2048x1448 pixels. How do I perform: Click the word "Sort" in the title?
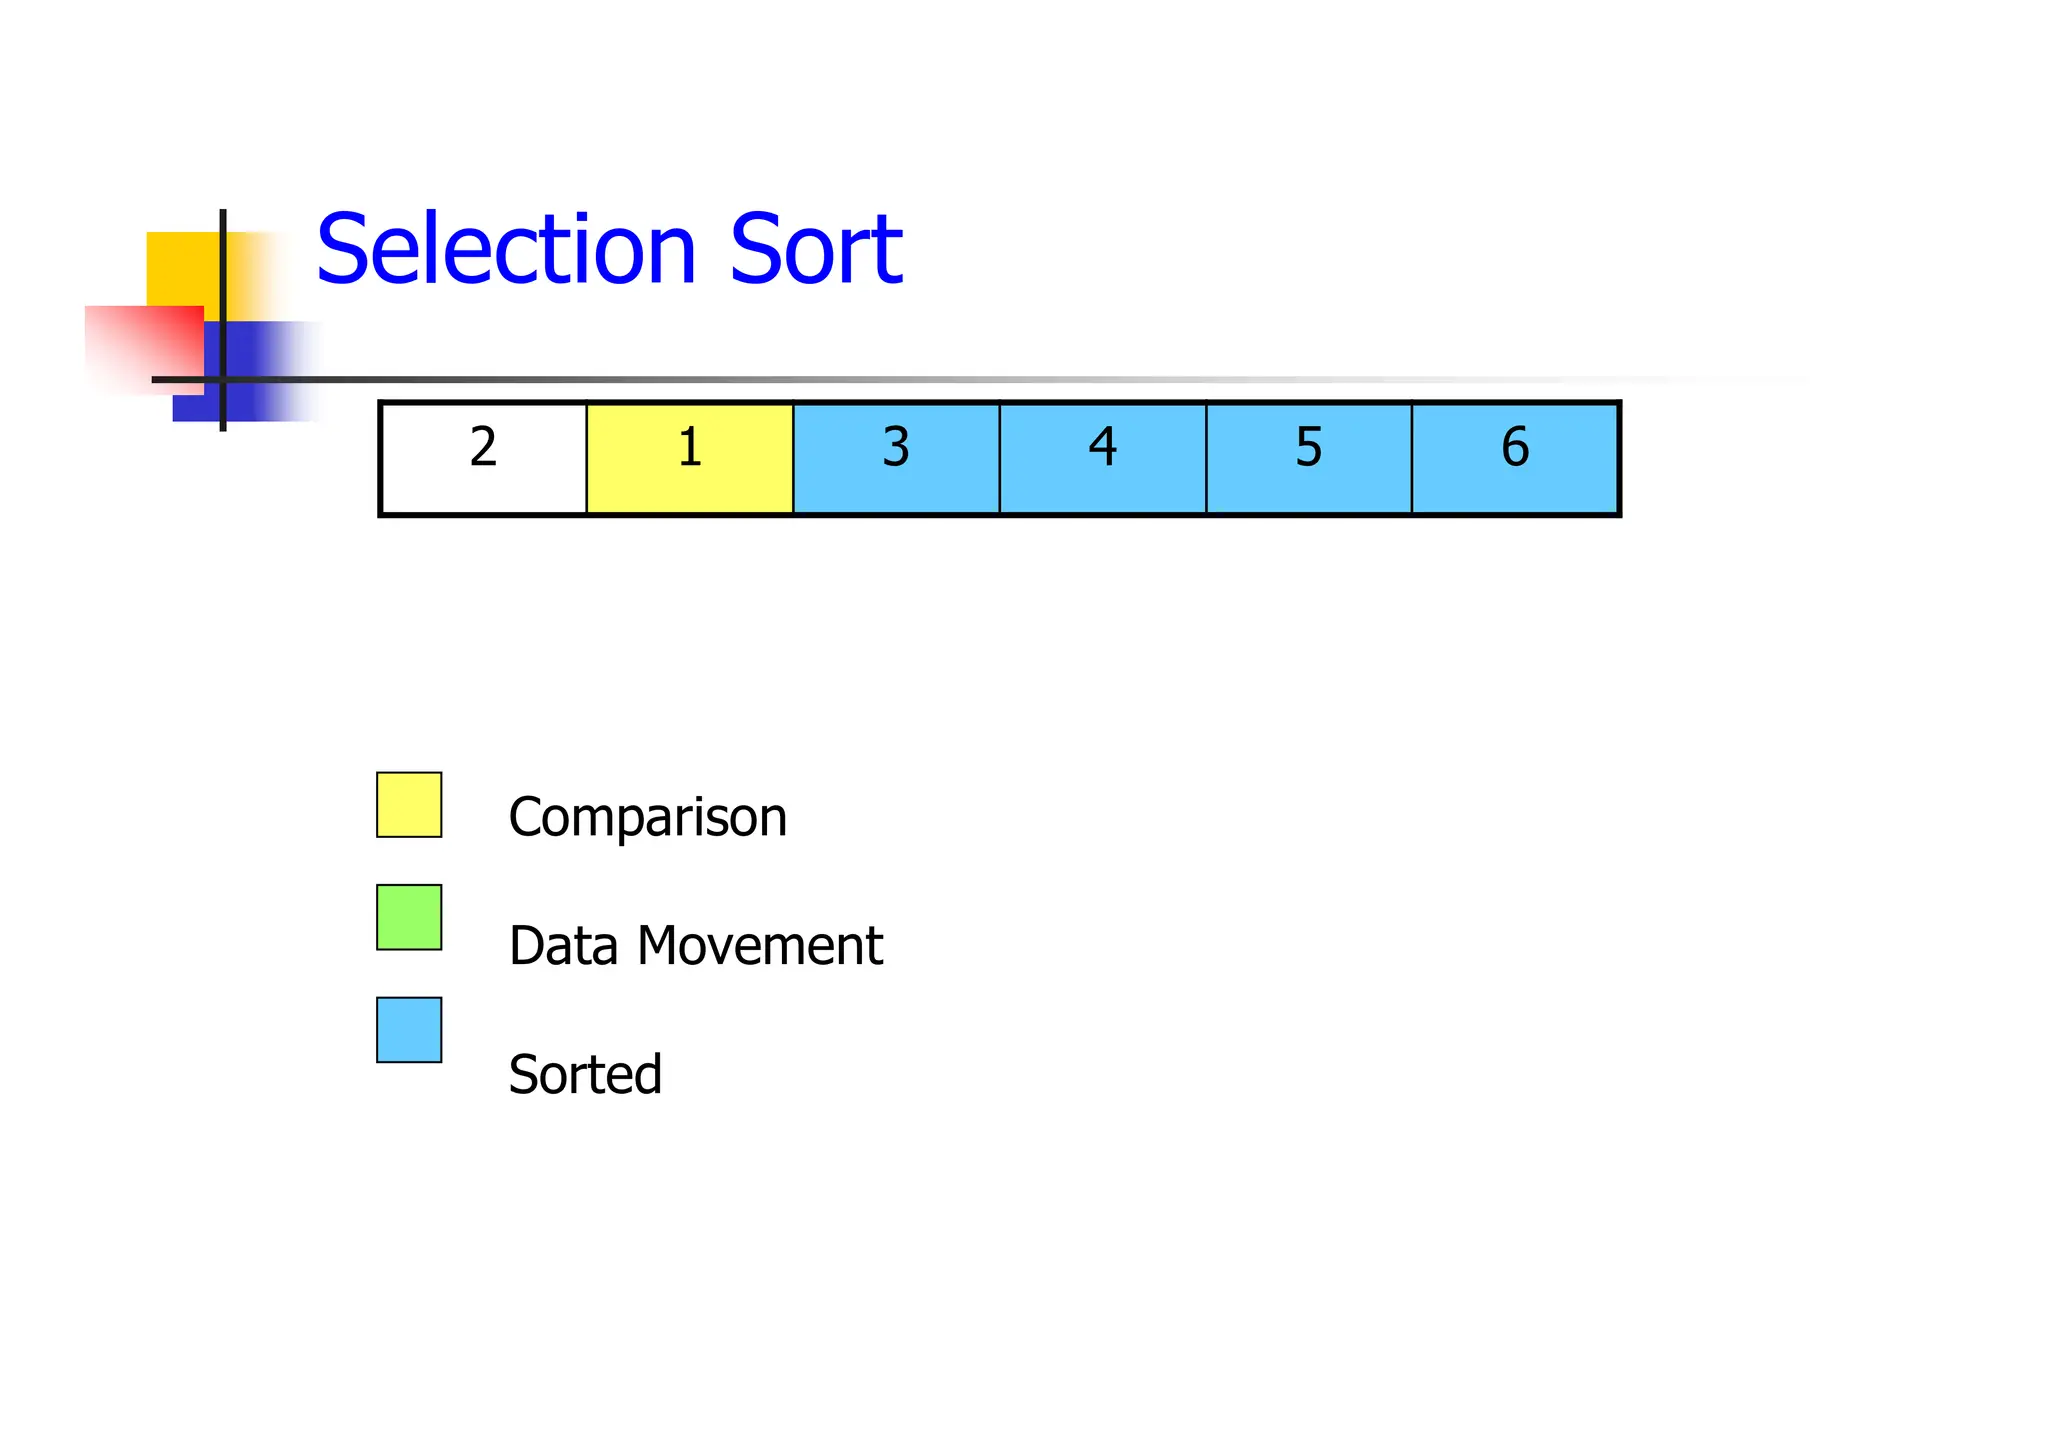coord(816,249)
